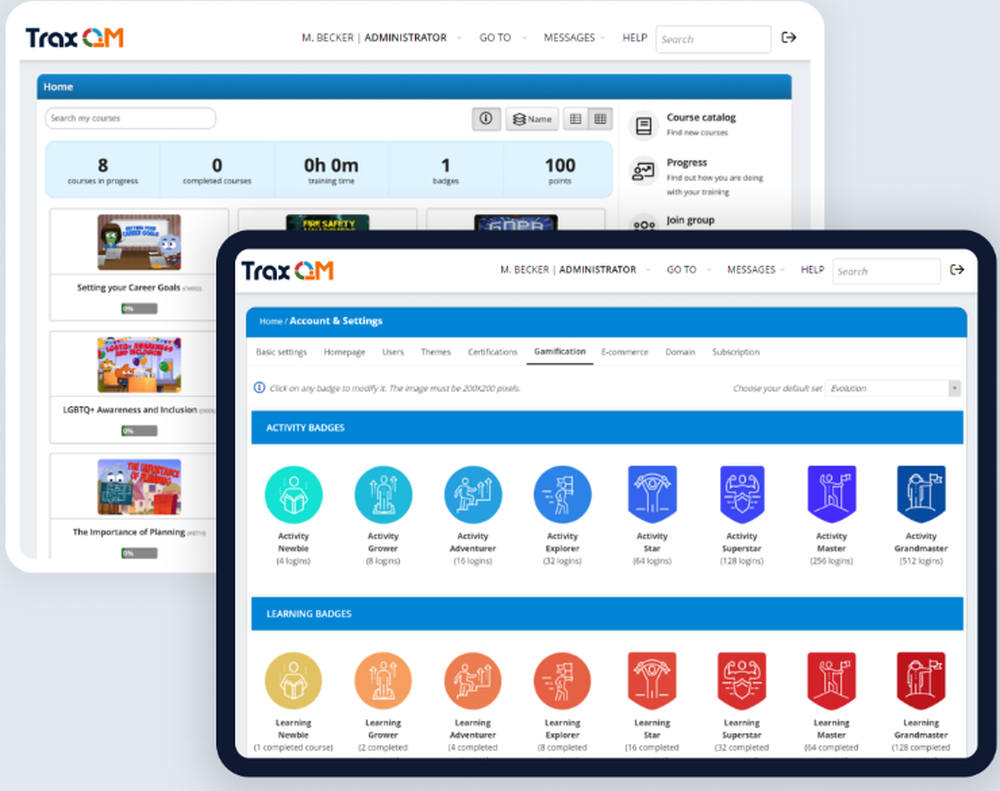This screenshot has width=1000, height=791.
Task: Open the Learning Star badge editor
Action: click(x=651, y=680)
